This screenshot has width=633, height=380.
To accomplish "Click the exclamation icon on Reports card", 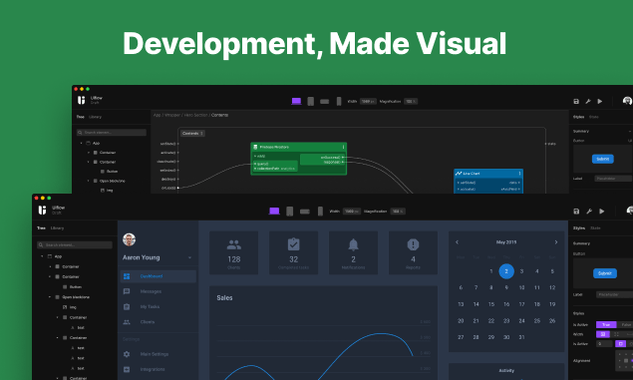I will 413,244.
